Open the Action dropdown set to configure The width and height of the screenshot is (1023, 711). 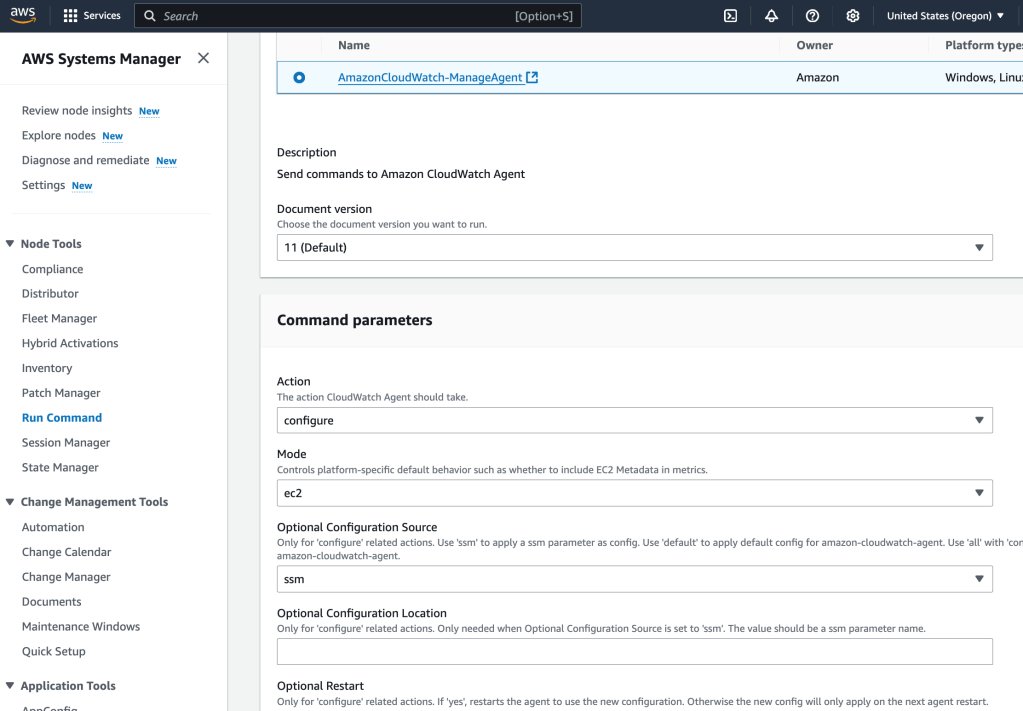click(634, 420)
